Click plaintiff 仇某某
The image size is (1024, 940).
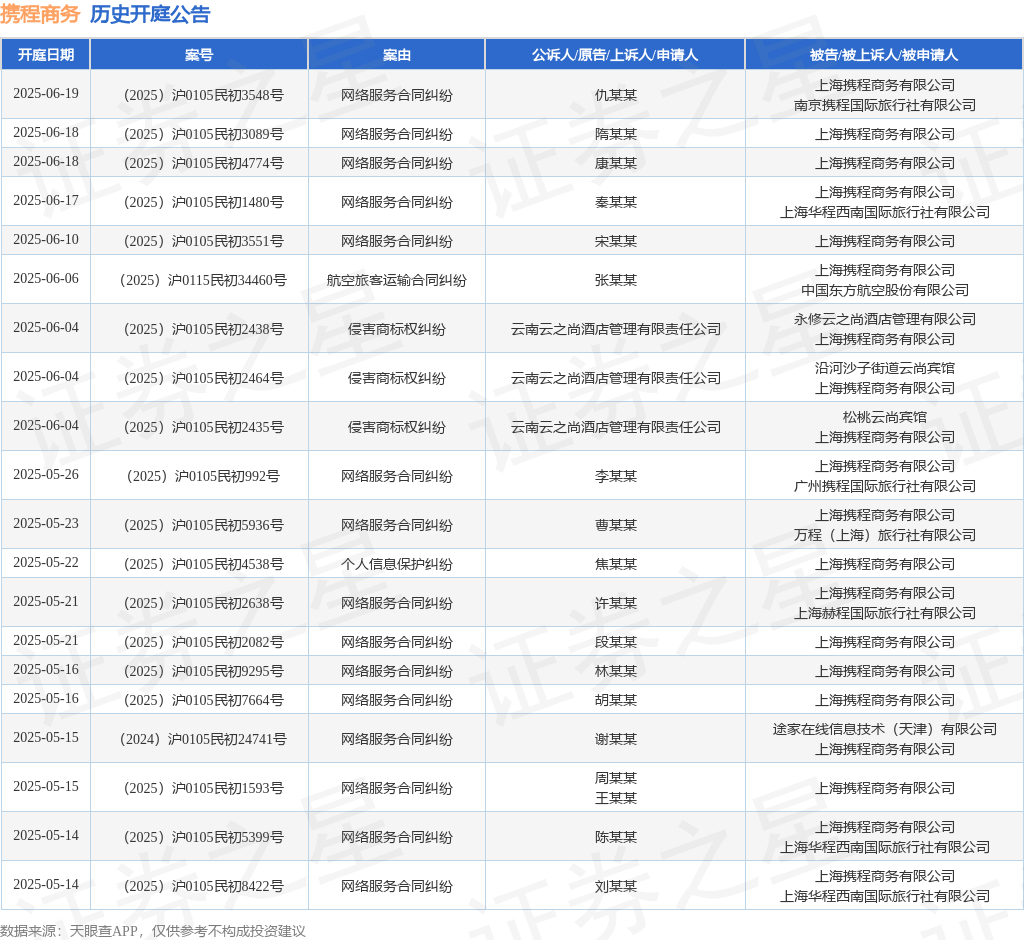coord(616,95)
